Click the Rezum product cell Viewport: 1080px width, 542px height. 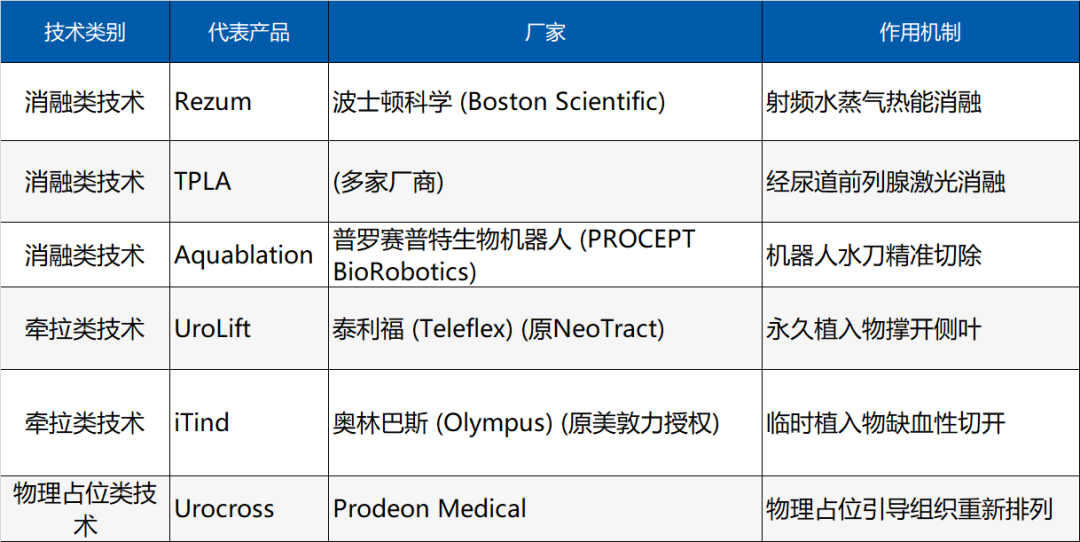249,102
